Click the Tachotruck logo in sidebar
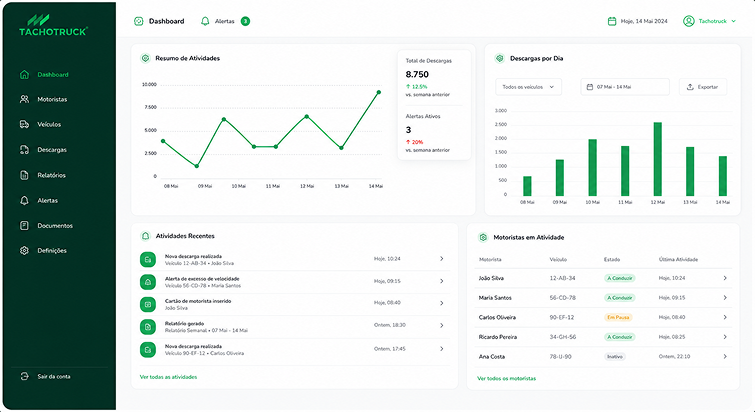This screenshot has height=412, width=755. 53,26
